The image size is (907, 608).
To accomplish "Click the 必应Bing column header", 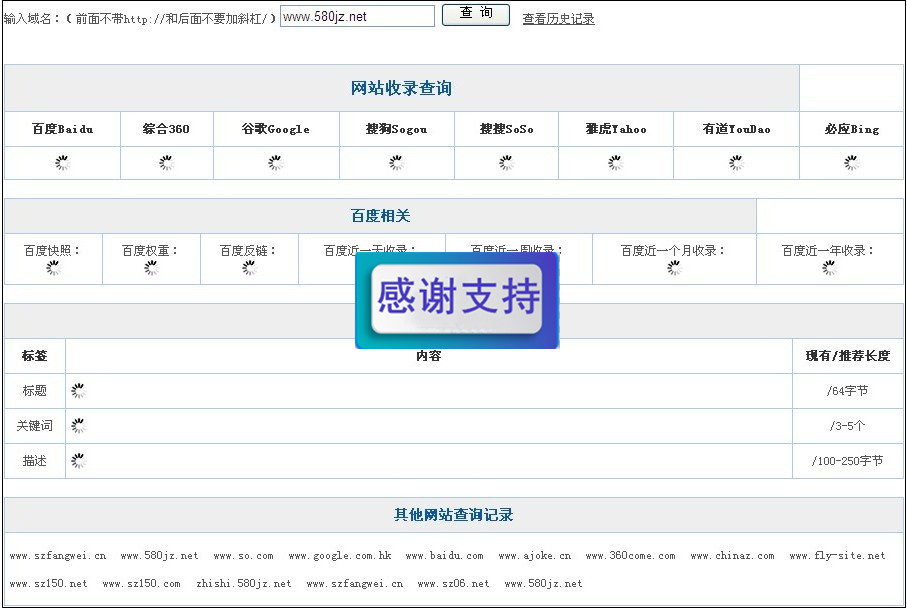I will (x=851, y=129).
